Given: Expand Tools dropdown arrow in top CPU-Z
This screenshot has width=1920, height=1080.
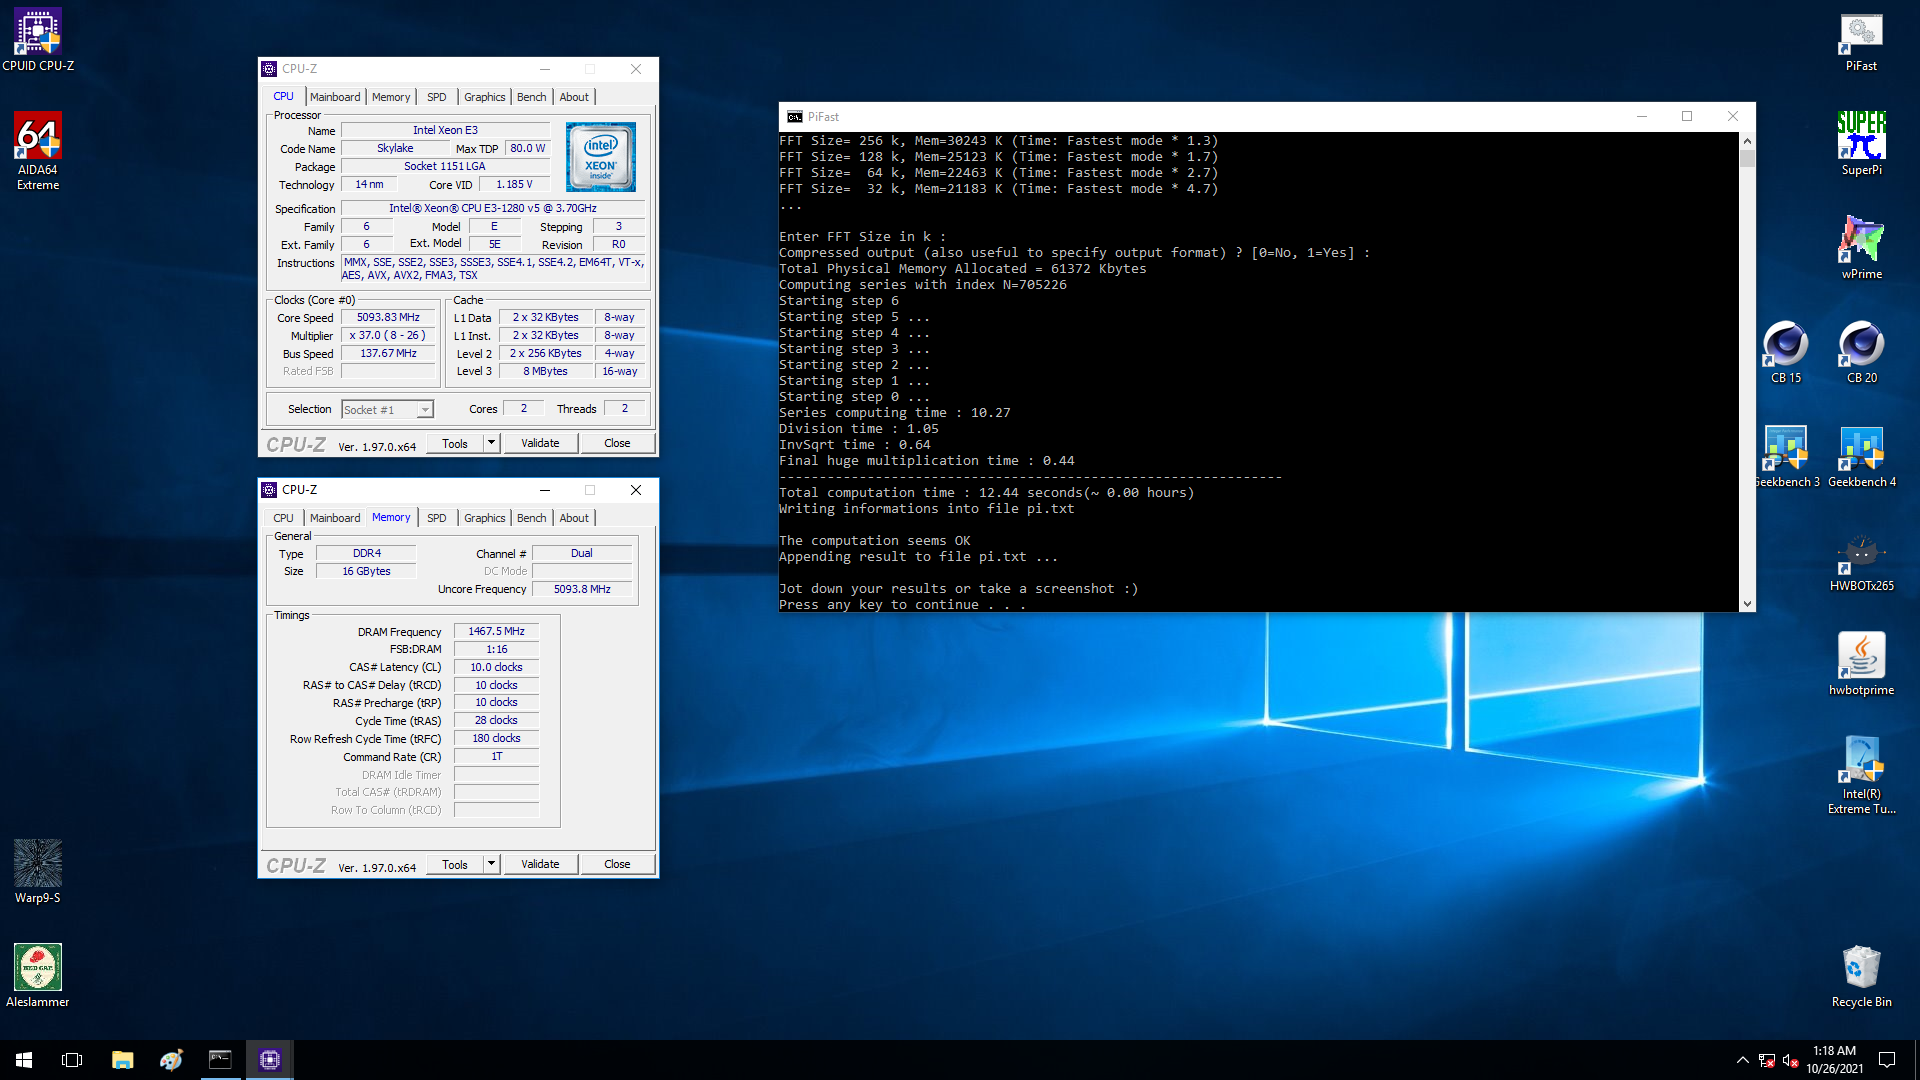Looking at the screenshot, I should tap(491, 443).
